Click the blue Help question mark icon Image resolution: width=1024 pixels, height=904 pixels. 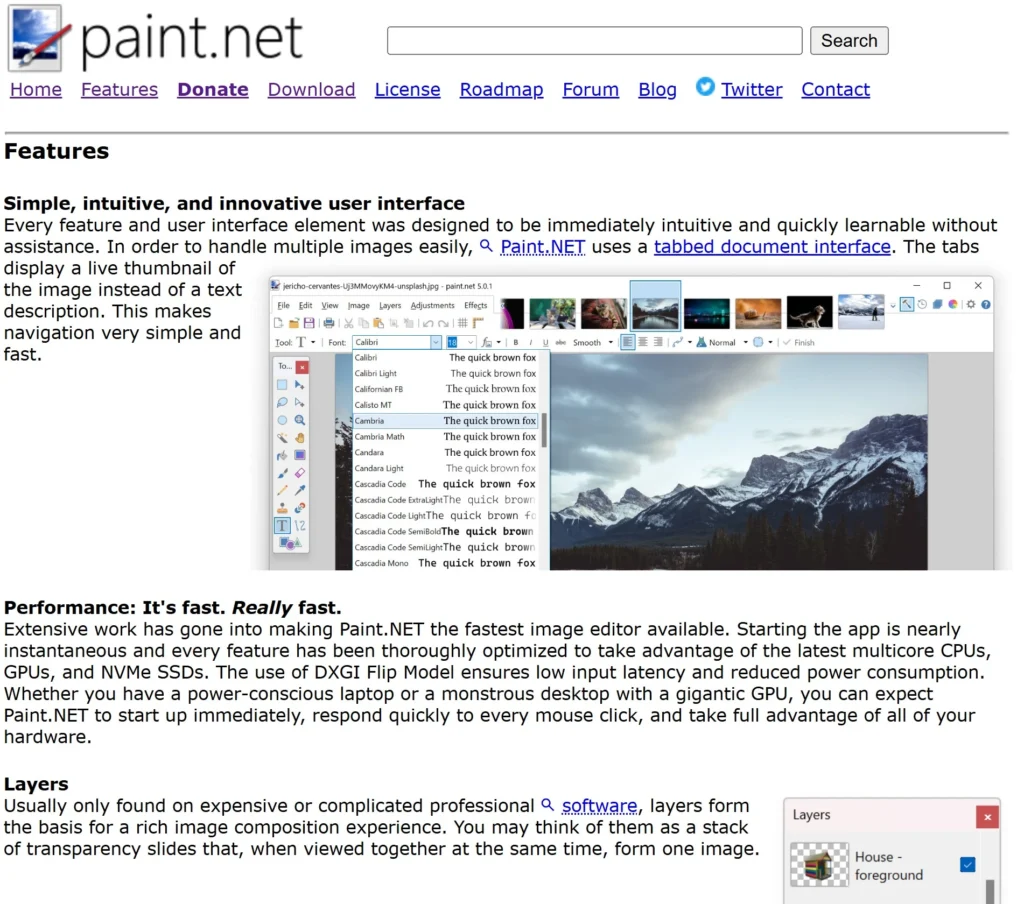[x=986, y=304]
